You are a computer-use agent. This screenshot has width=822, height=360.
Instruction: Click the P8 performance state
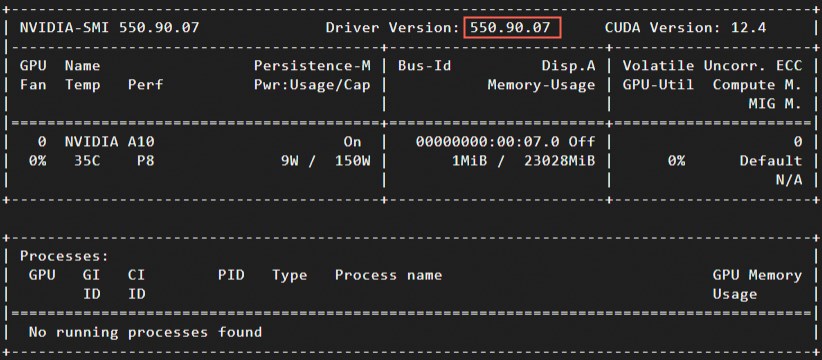pos(146,160)
